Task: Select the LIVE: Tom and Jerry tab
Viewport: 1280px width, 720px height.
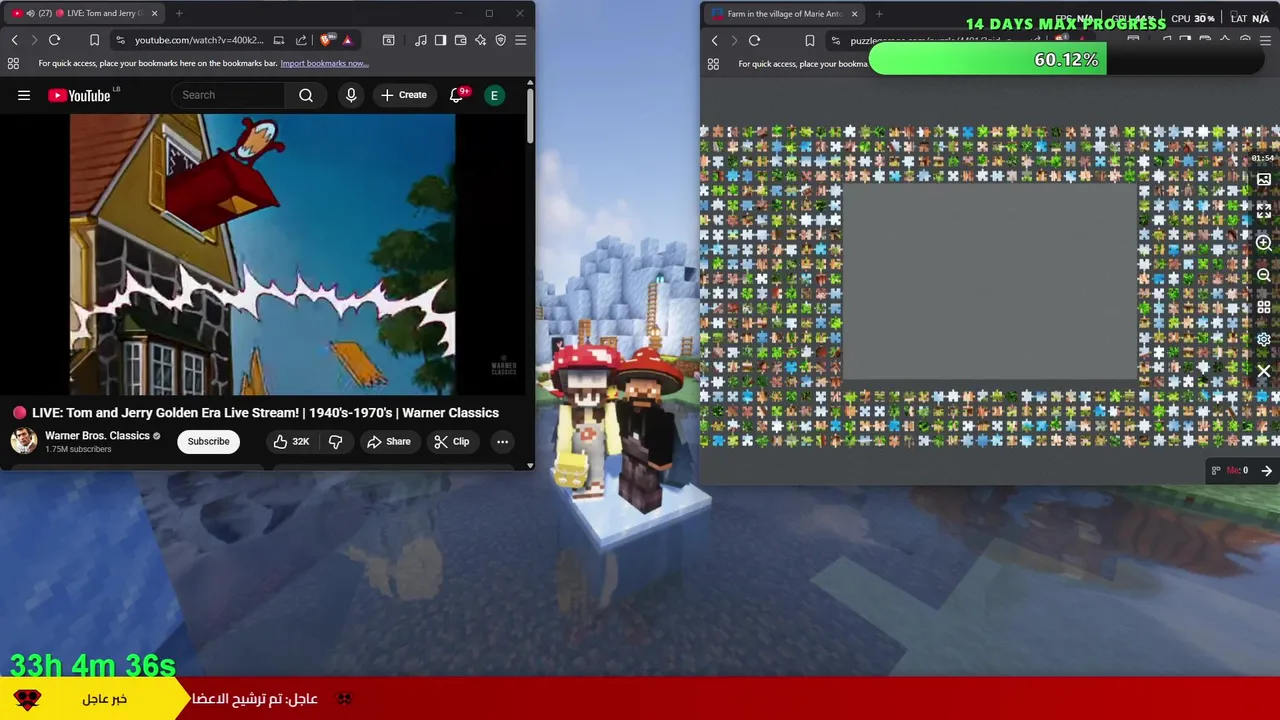Action: (x=85, y=13)
